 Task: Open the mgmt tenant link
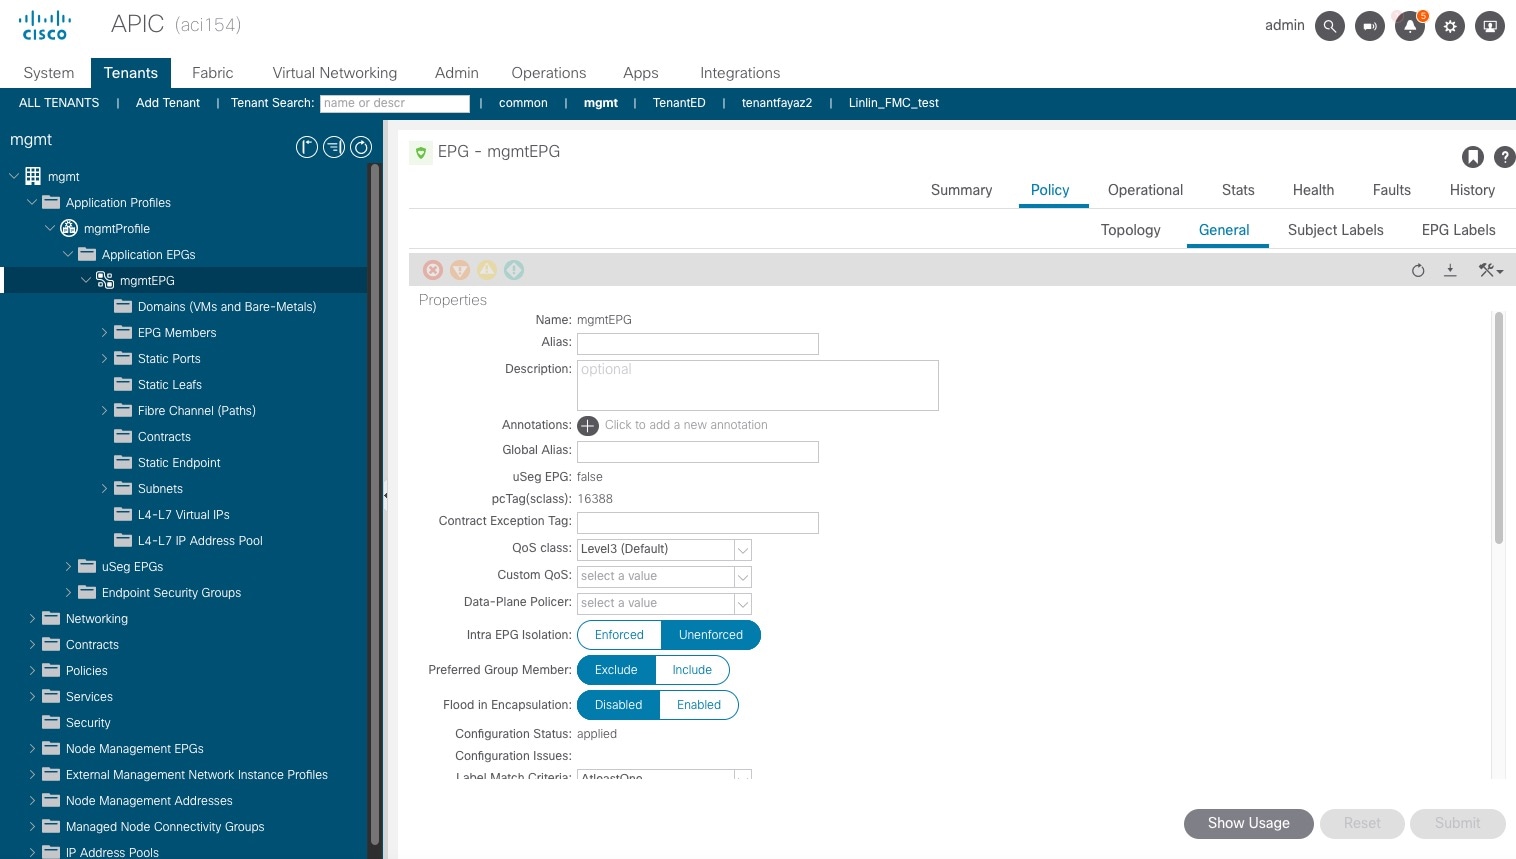click(600, 103)
